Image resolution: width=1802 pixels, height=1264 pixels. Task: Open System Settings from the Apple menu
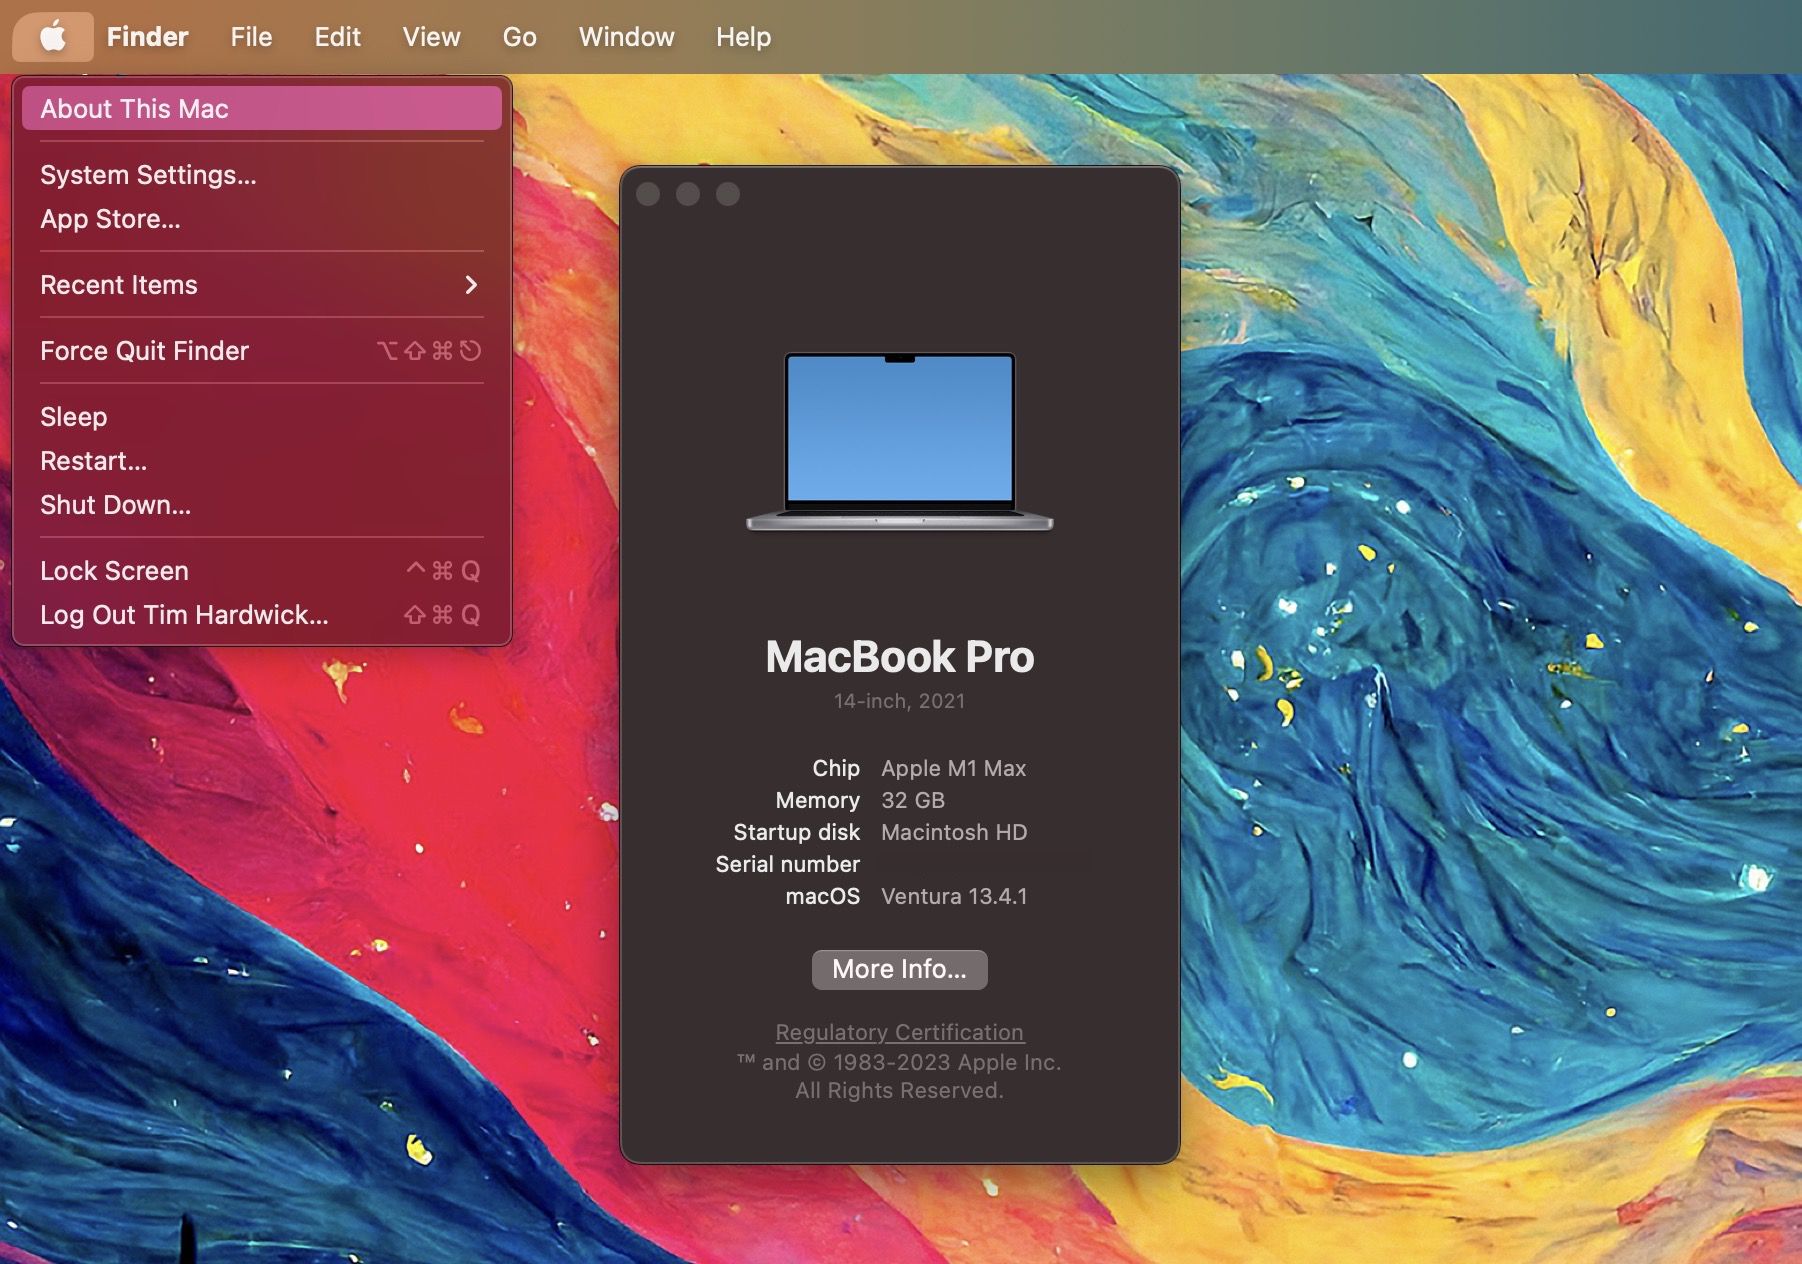pos(147,175)
